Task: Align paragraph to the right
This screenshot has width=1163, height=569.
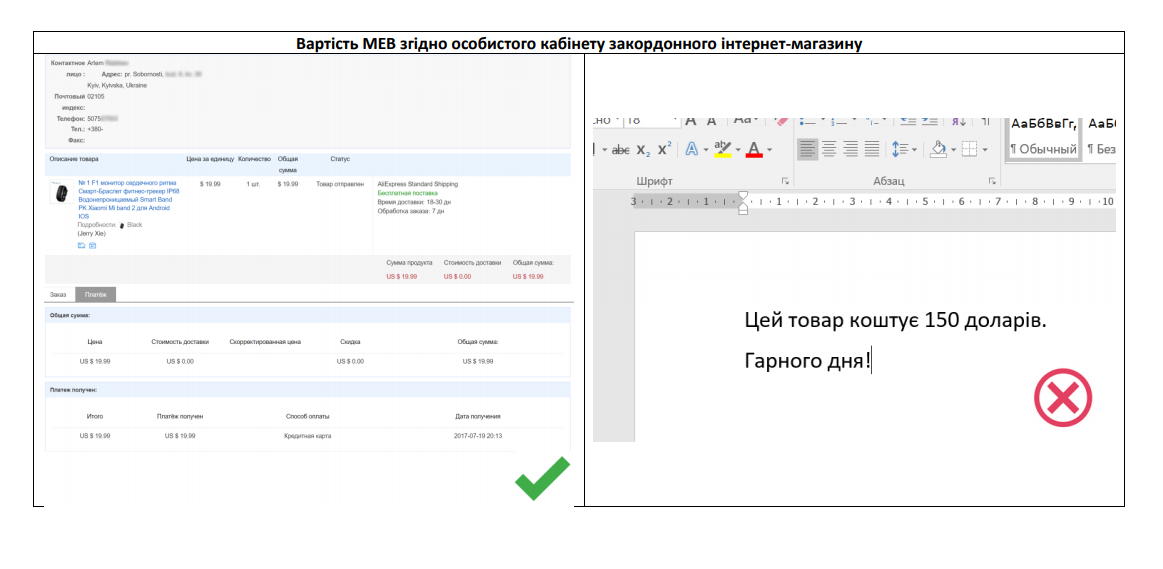Action: tap(851, 149)
